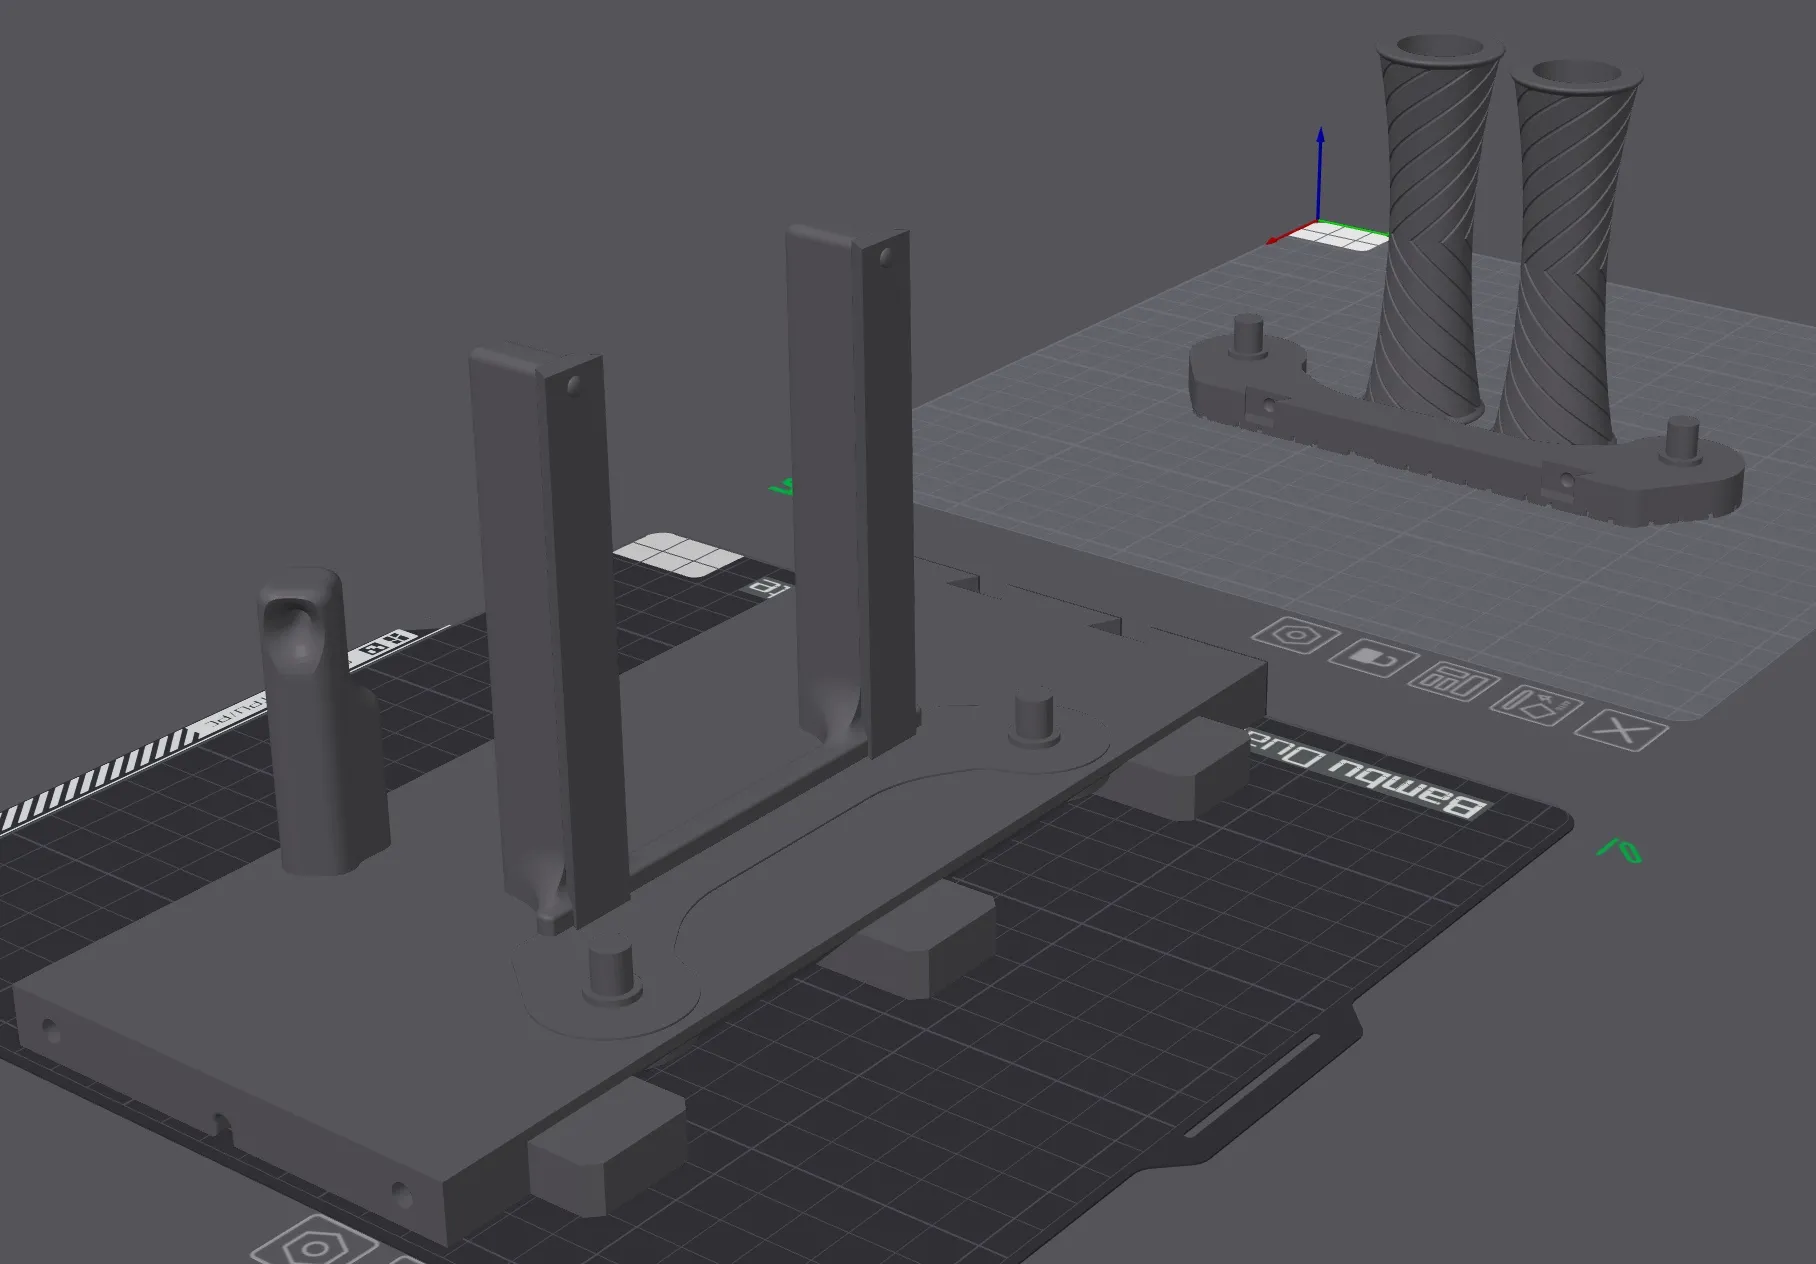Click the auto-orient icon on rear plate
The image size is (1816, 1264).
(1535, 707)
